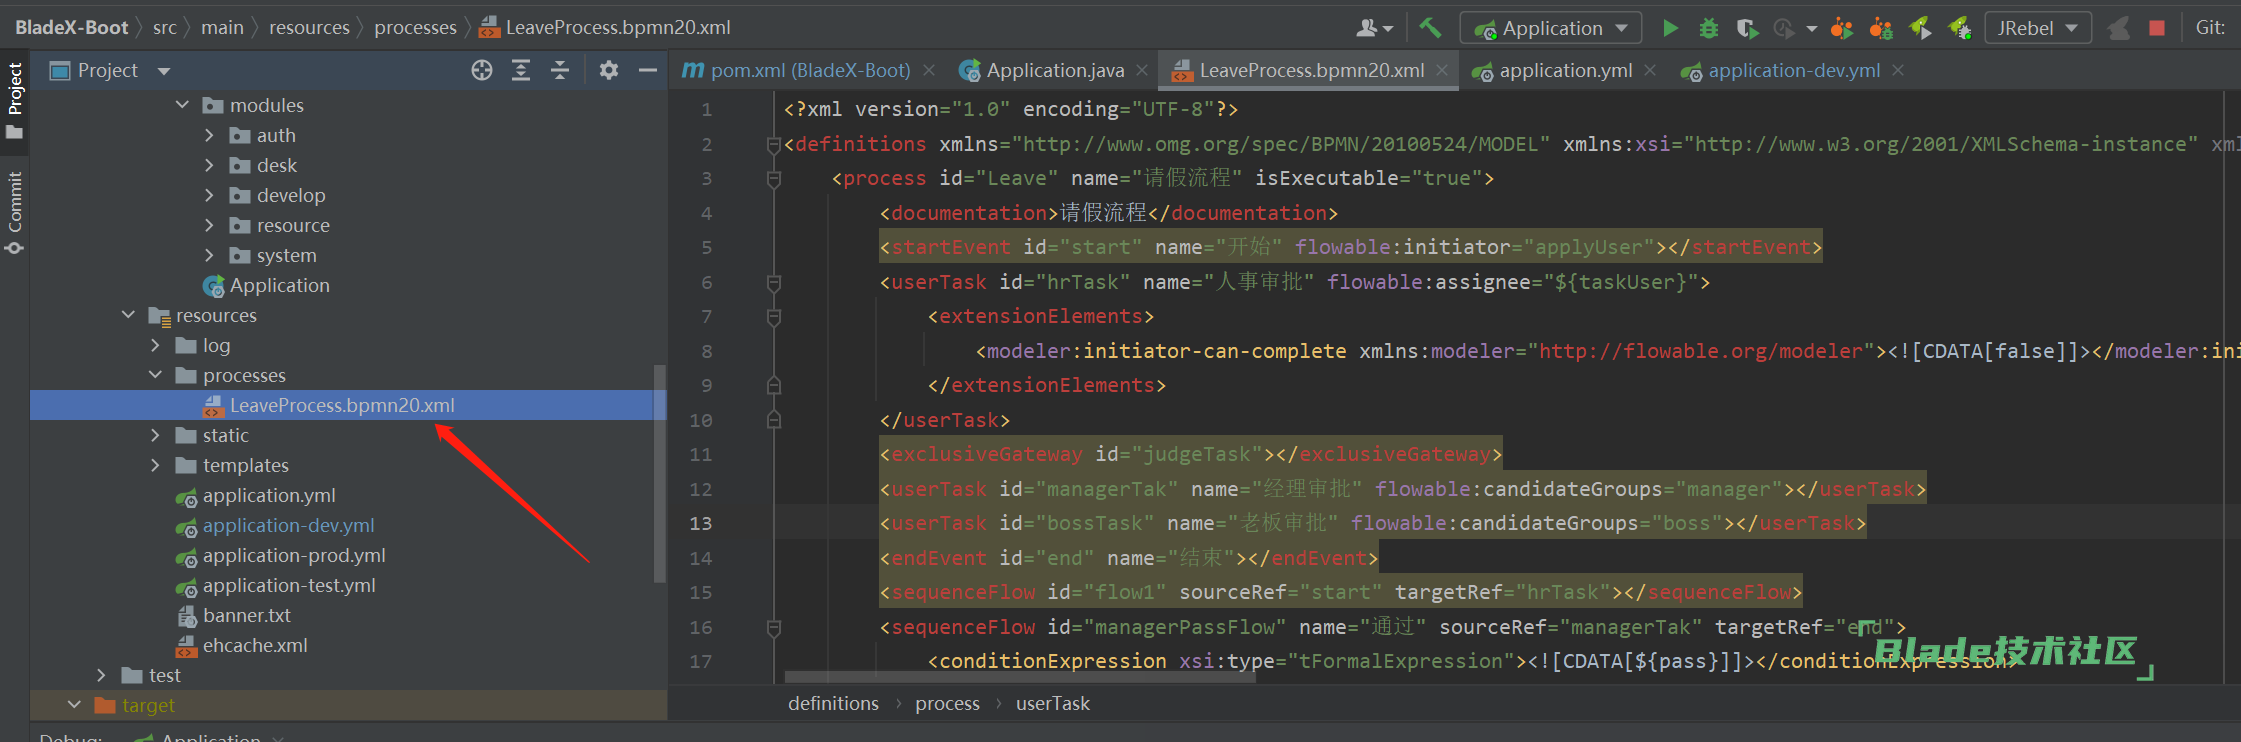This screenshot has width=2241, height=742.
Task: Expand the log folder
Action: (155, 345)
